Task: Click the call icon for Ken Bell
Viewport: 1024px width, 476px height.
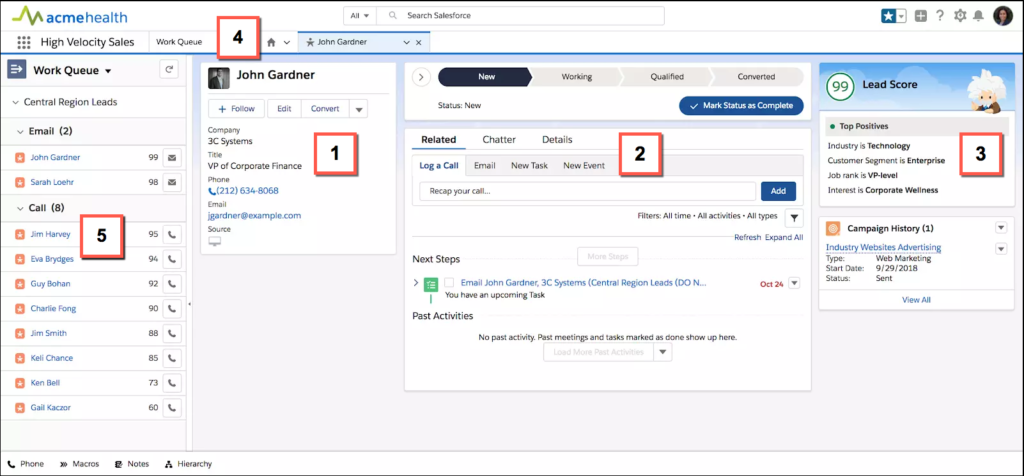Action: (172, 383)
